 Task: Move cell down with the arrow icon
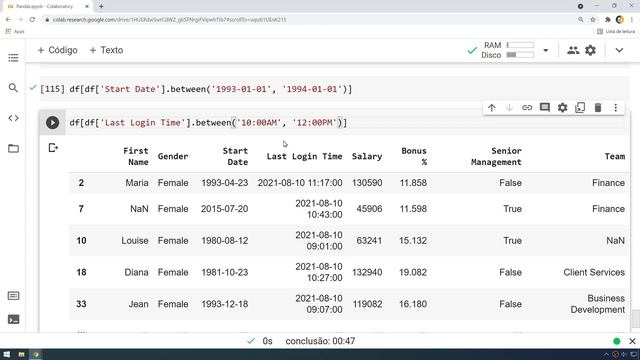(x=509, y=108)
